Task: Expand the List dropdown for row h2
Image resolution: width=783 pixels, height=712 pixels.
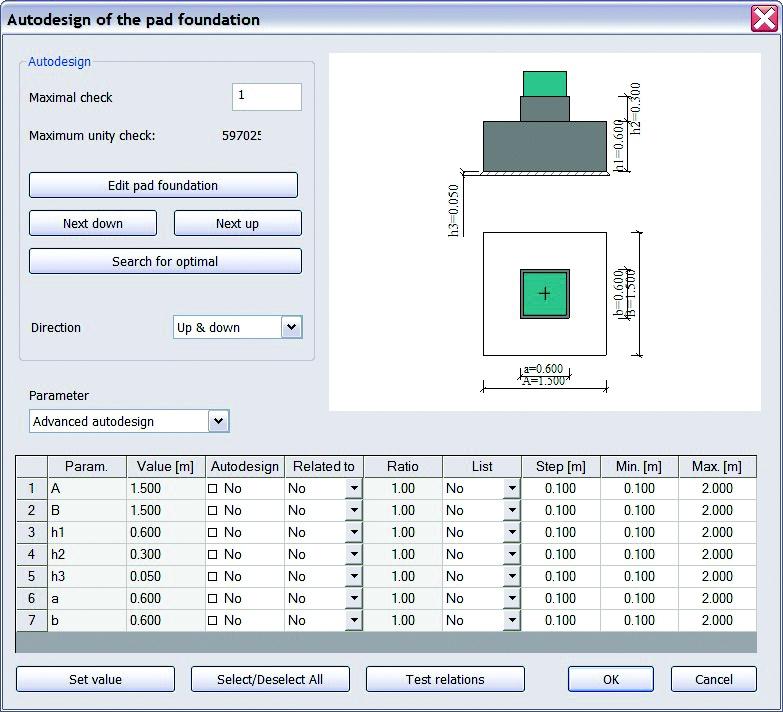Action: 511,555
